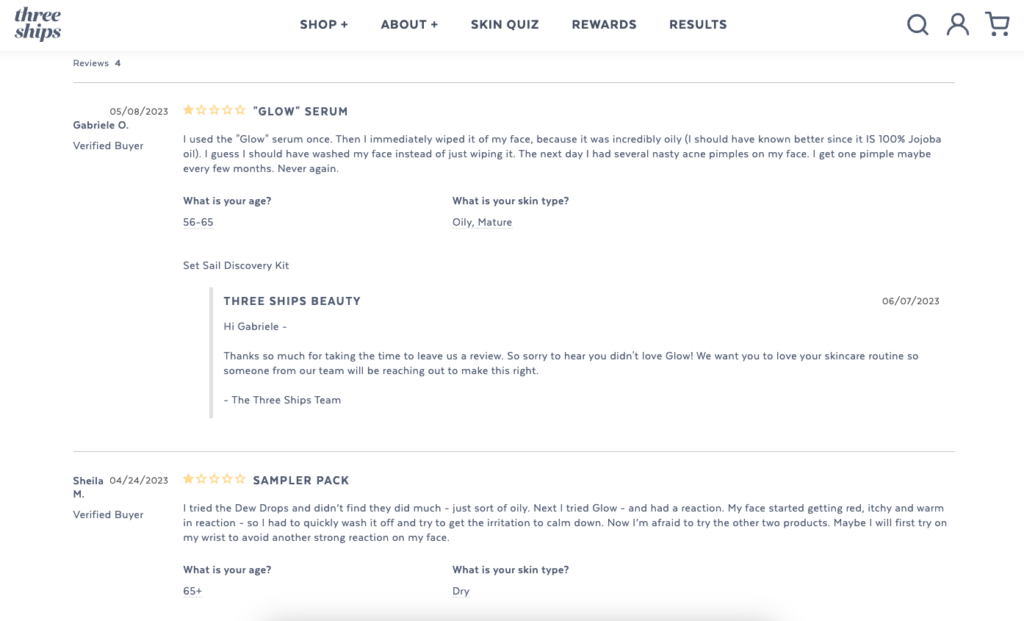Click the Oily, Mature skin type link
The image size is (1024, 621).
[x=482, y=222]
